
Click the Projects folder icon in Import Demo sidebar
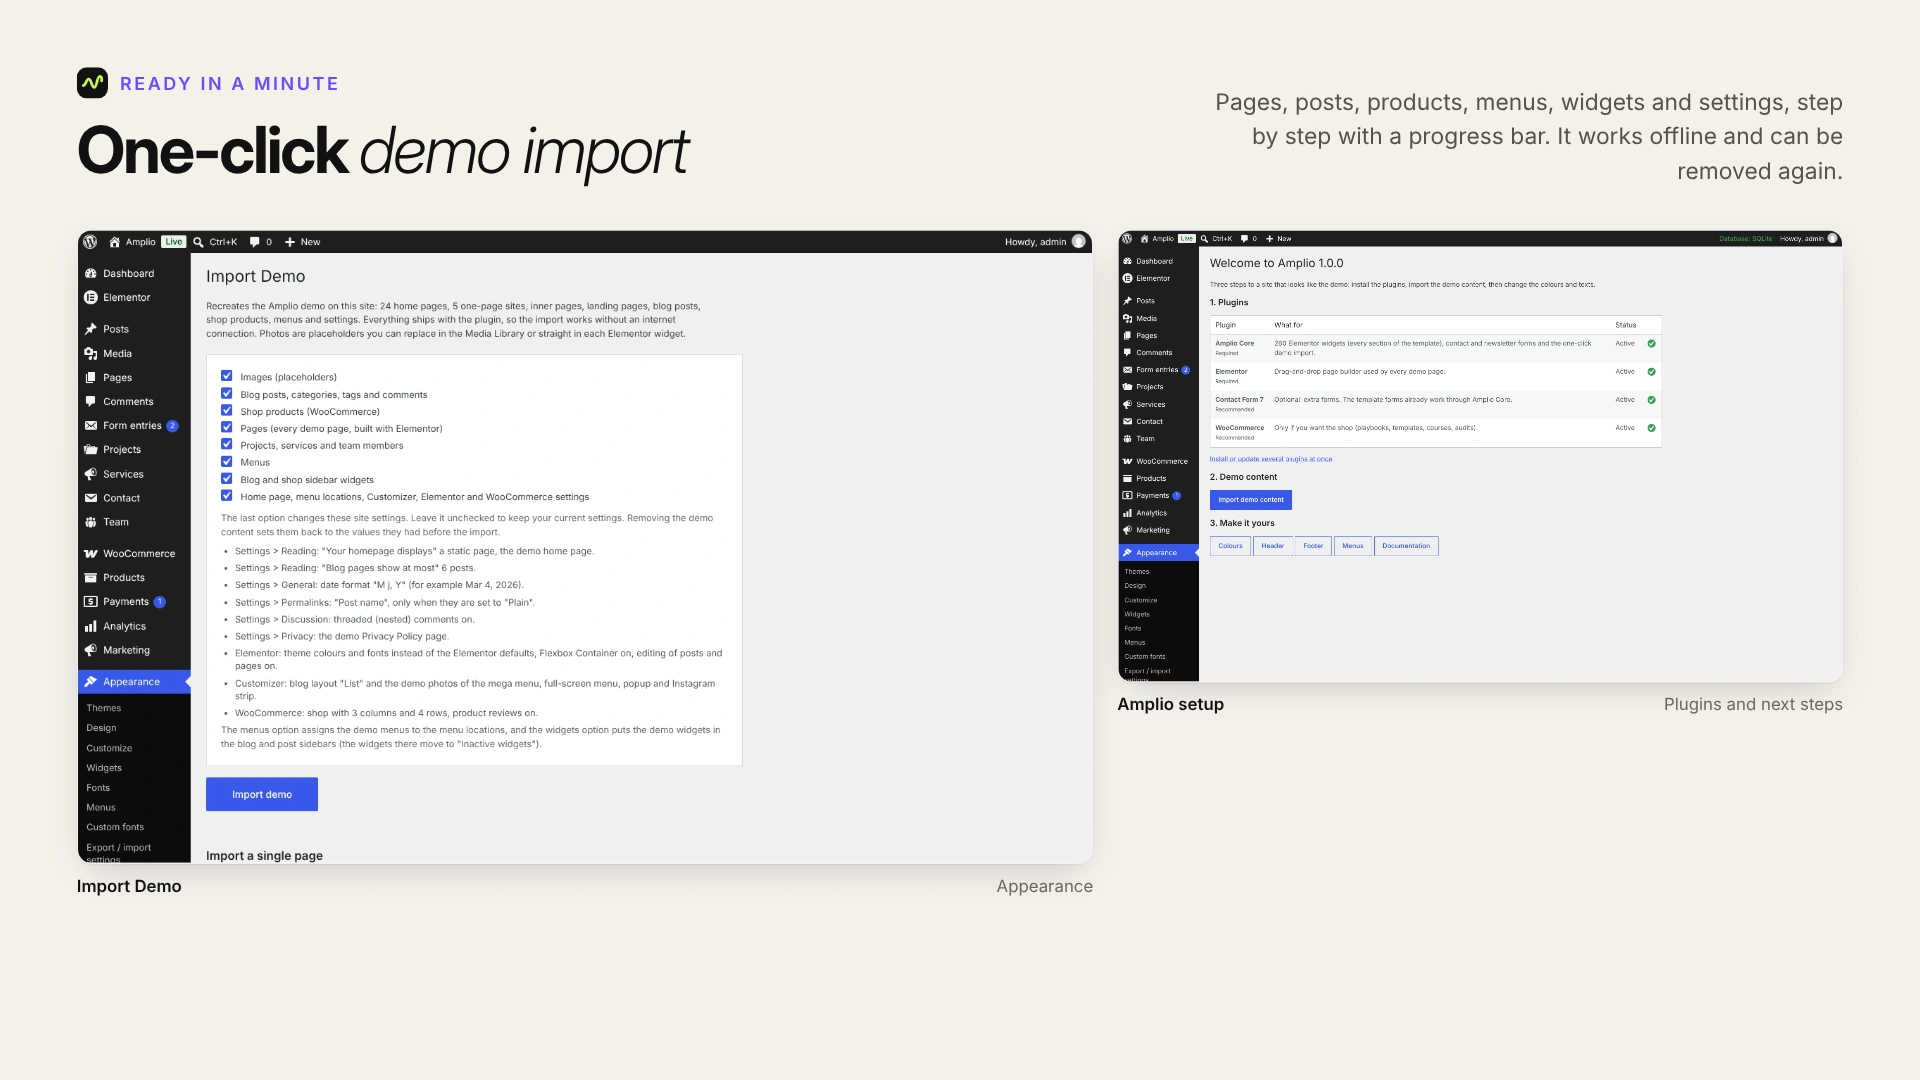(x=91, y=449)
